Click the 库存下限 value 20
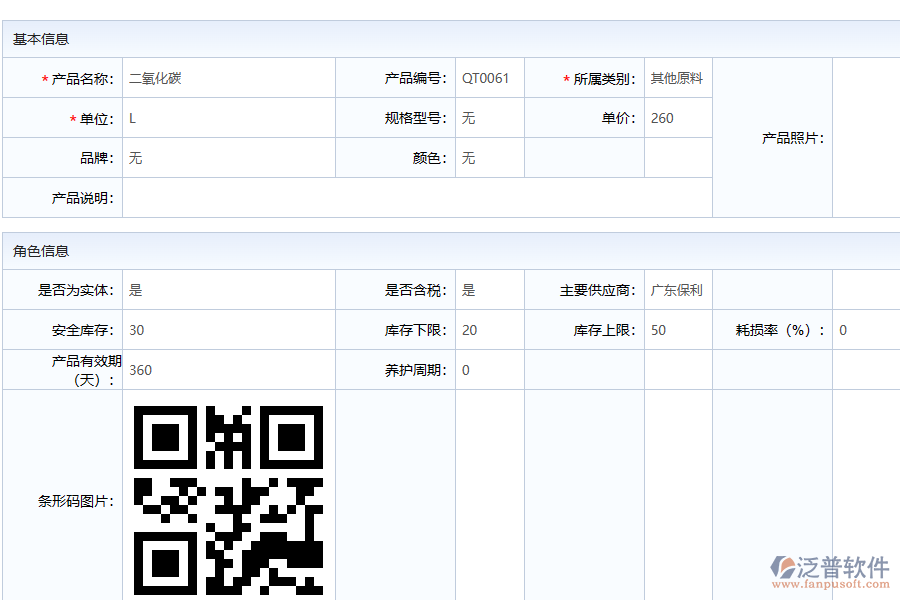Viewport: 900px width, 600px height. pos(470,330)
